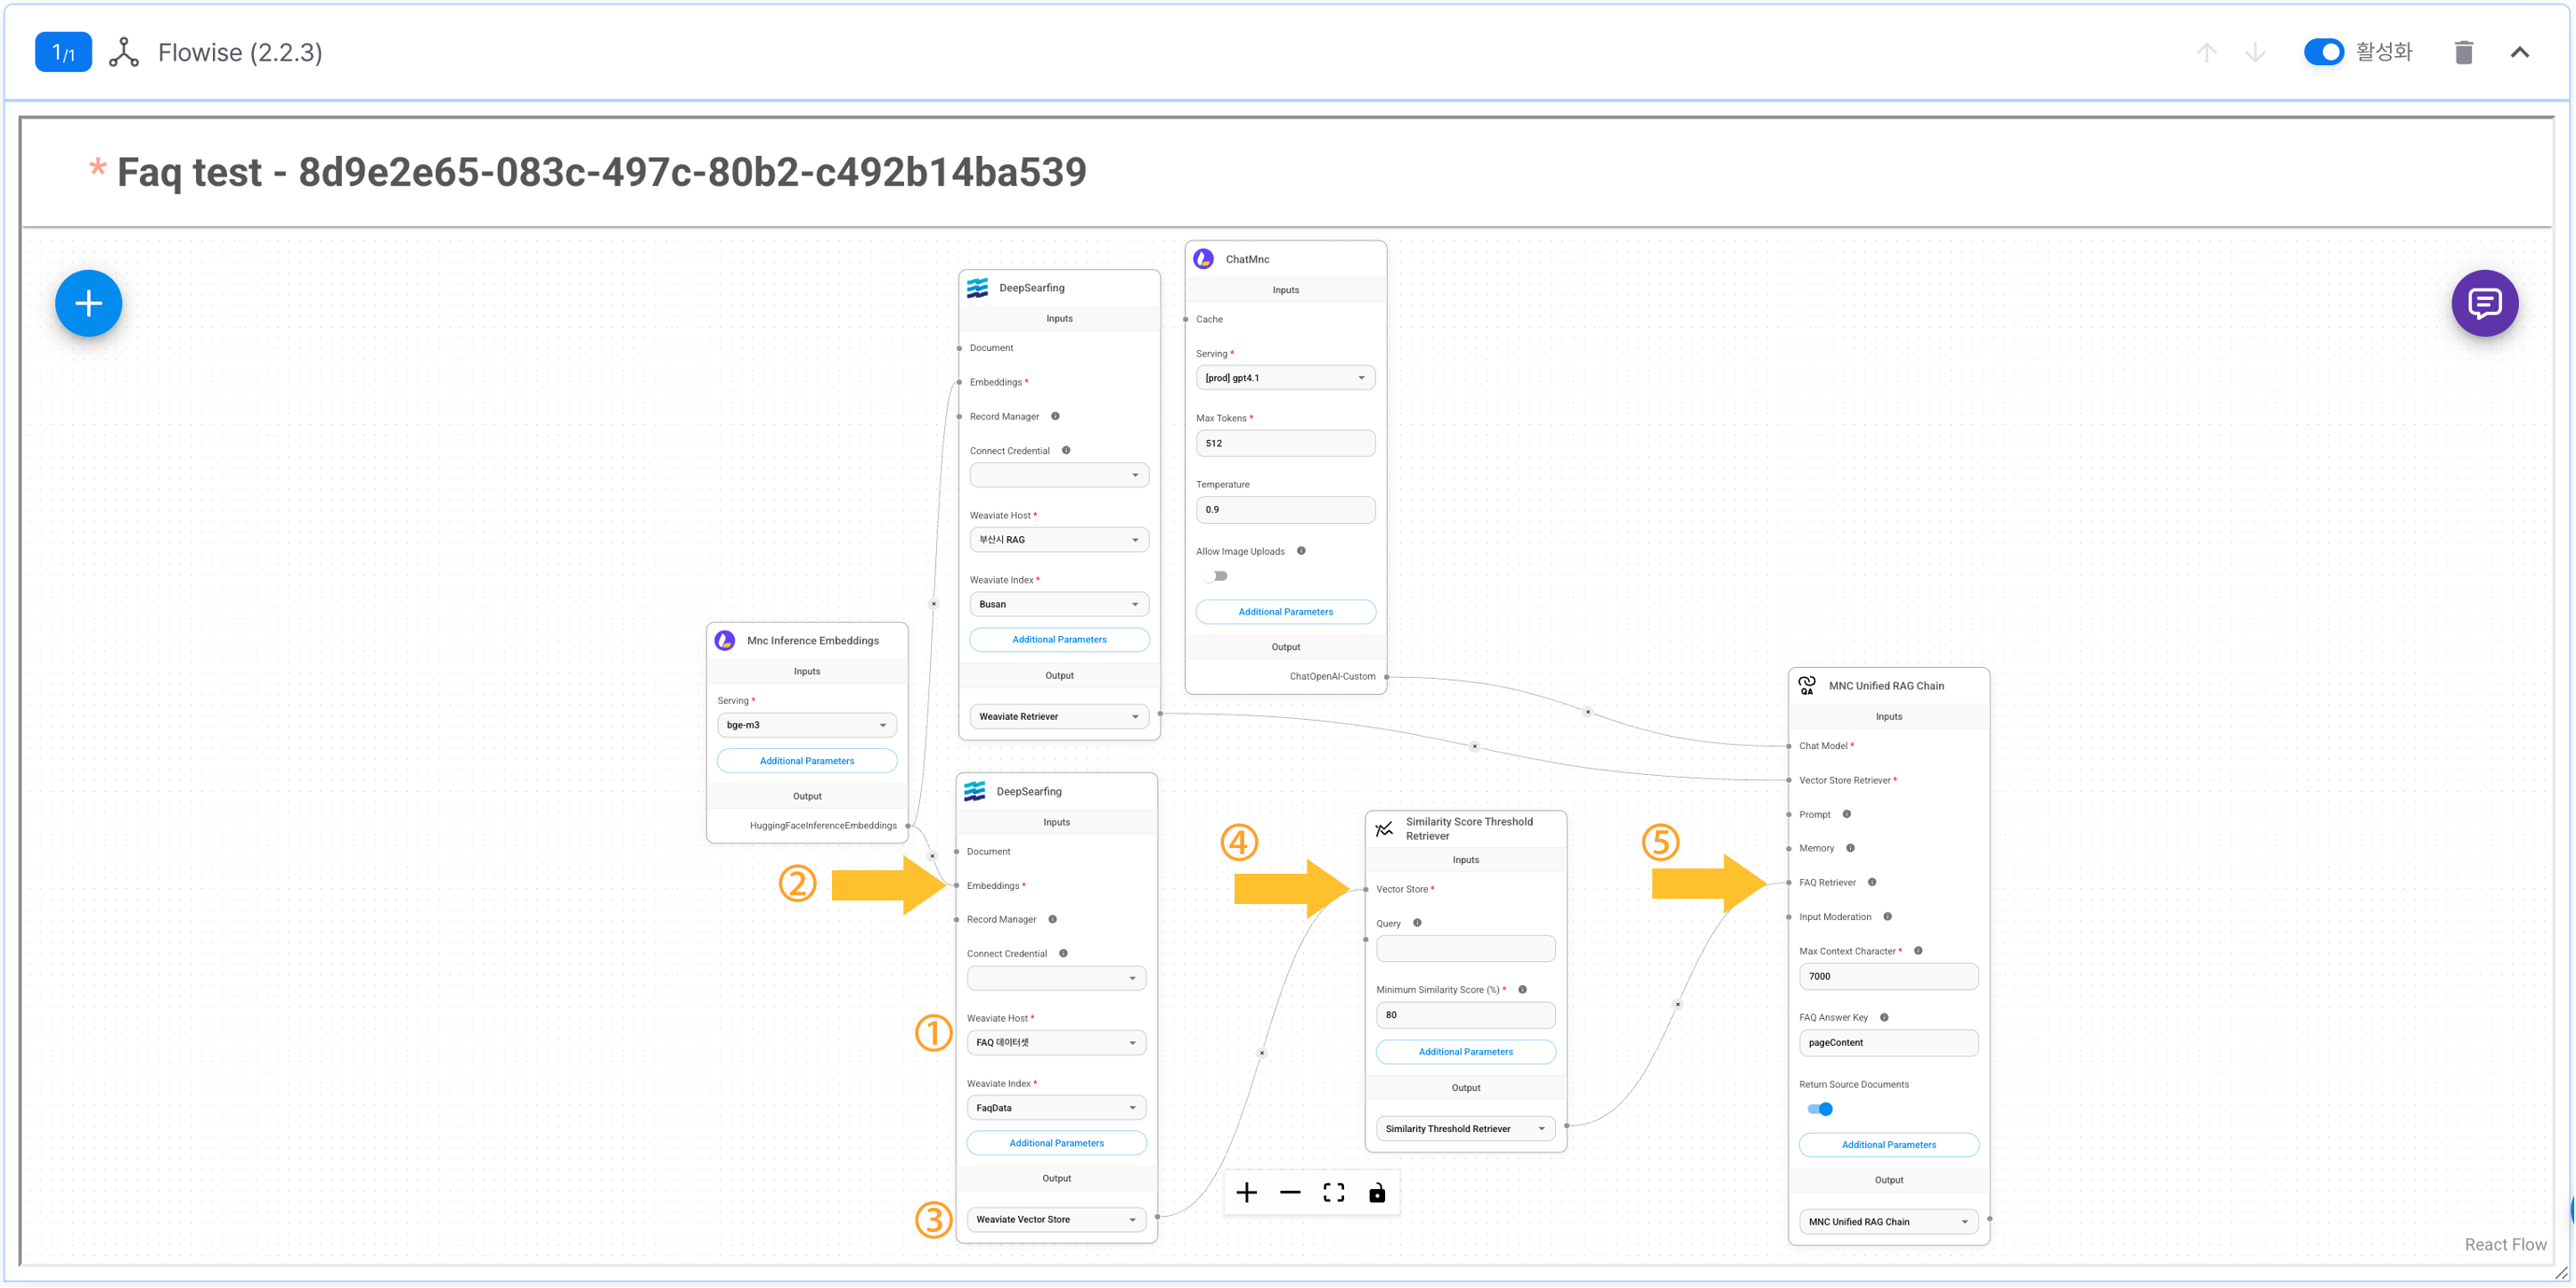Expand the FaqData Weaviate Index dropdown
The height and width of the screenshot is (1288, 2576).
(x=1056, y=1108)
